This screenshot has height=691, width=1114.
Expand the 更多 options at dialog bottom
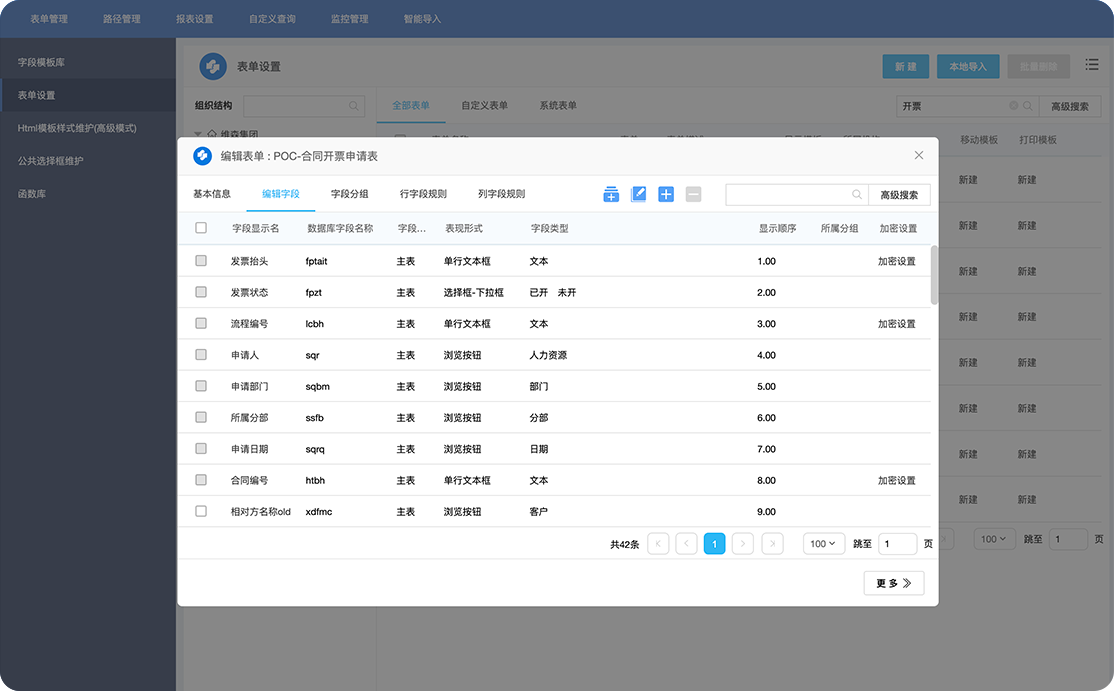click(893, 583)
